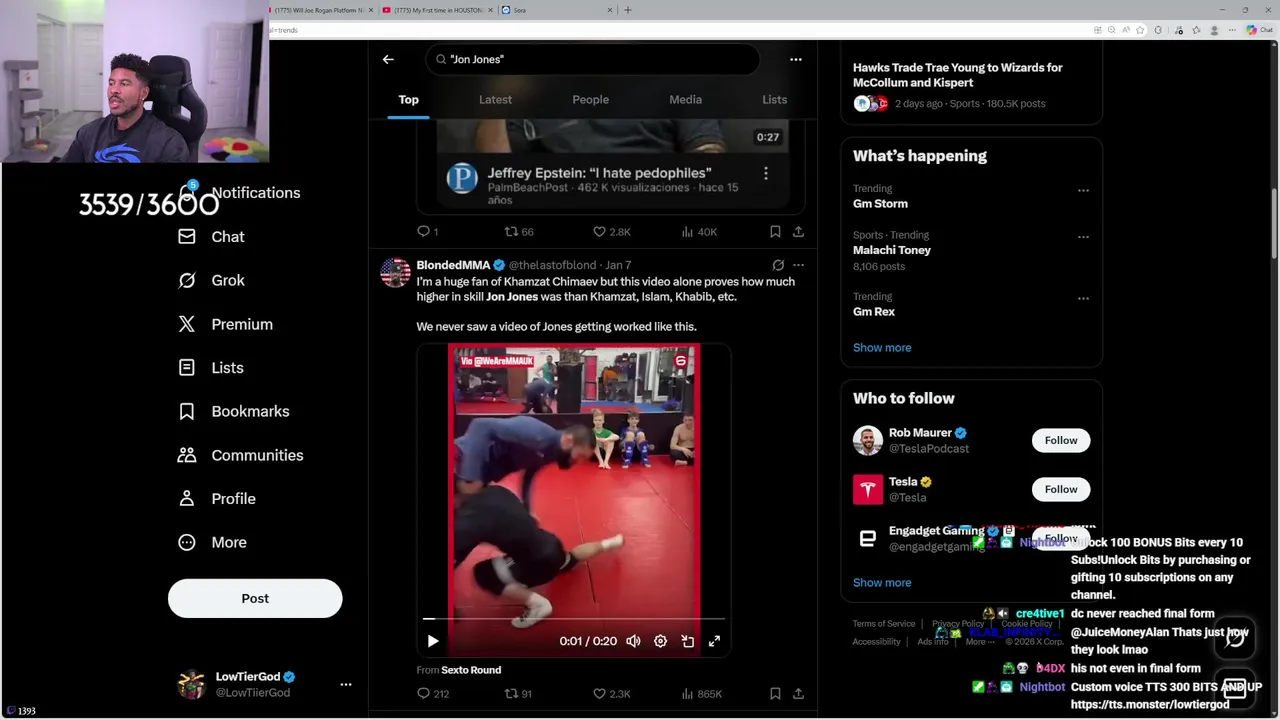
Task: Follow Rob Maurer
Action: 1061,440
